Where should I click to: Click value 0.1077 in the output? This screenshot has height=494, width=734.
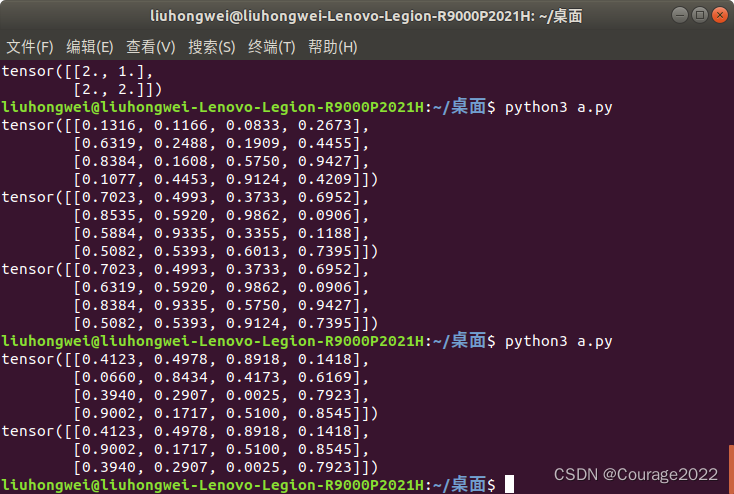pos(109,179)
